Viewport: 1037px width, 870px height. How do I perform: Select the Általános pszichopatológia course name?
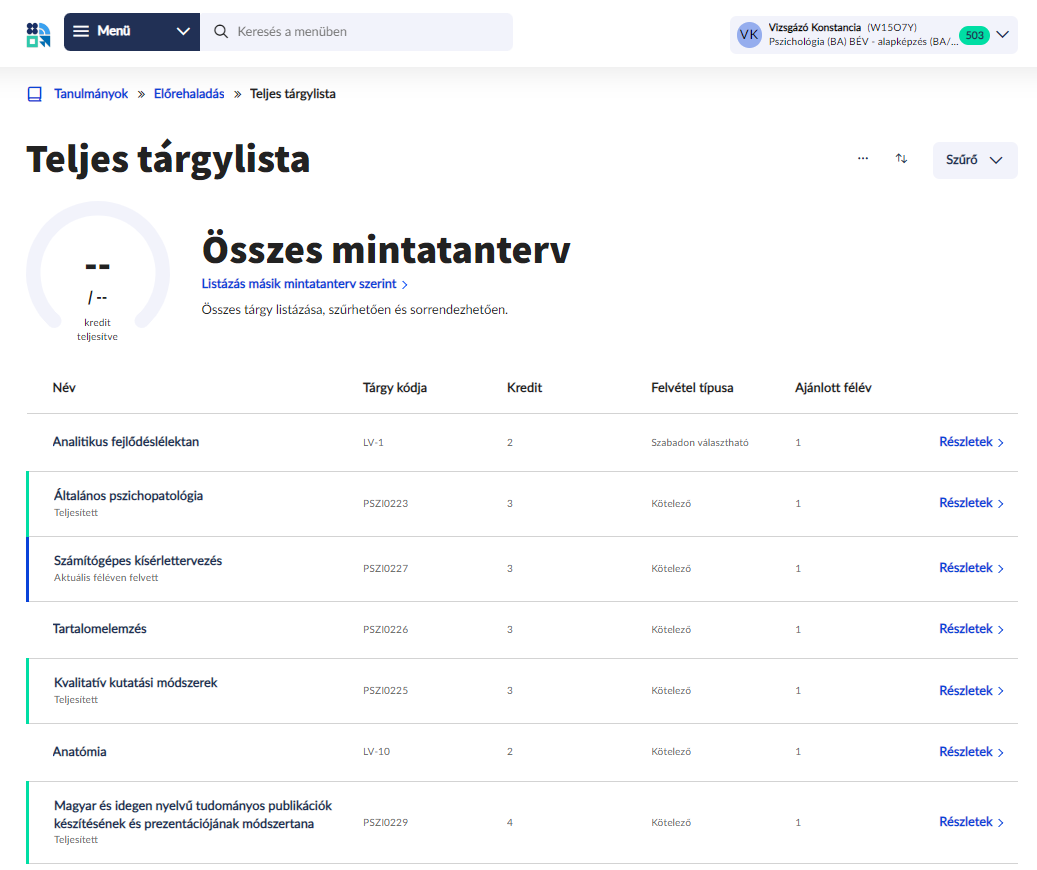[x=128, y=496]
